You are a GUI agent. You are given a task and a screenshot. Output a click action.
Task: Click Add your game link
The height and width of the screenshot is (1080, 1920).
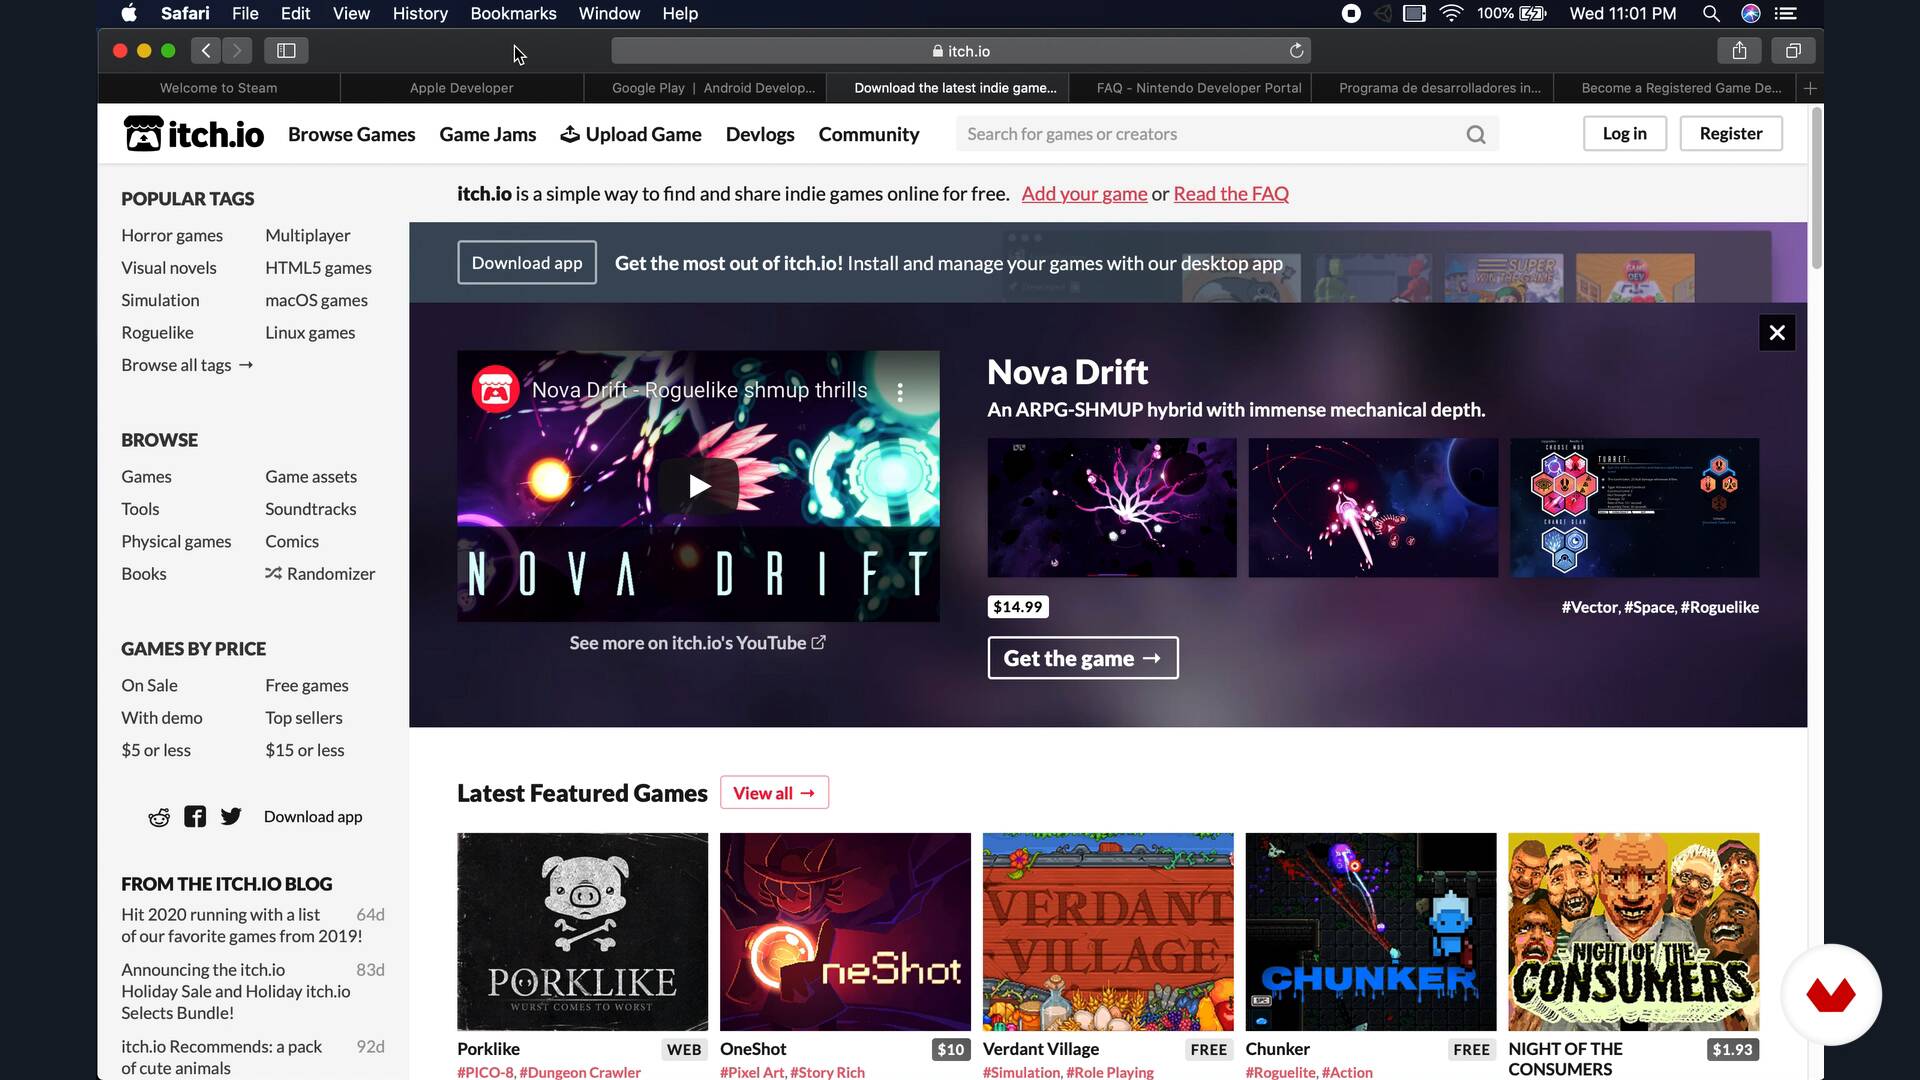1084,194
